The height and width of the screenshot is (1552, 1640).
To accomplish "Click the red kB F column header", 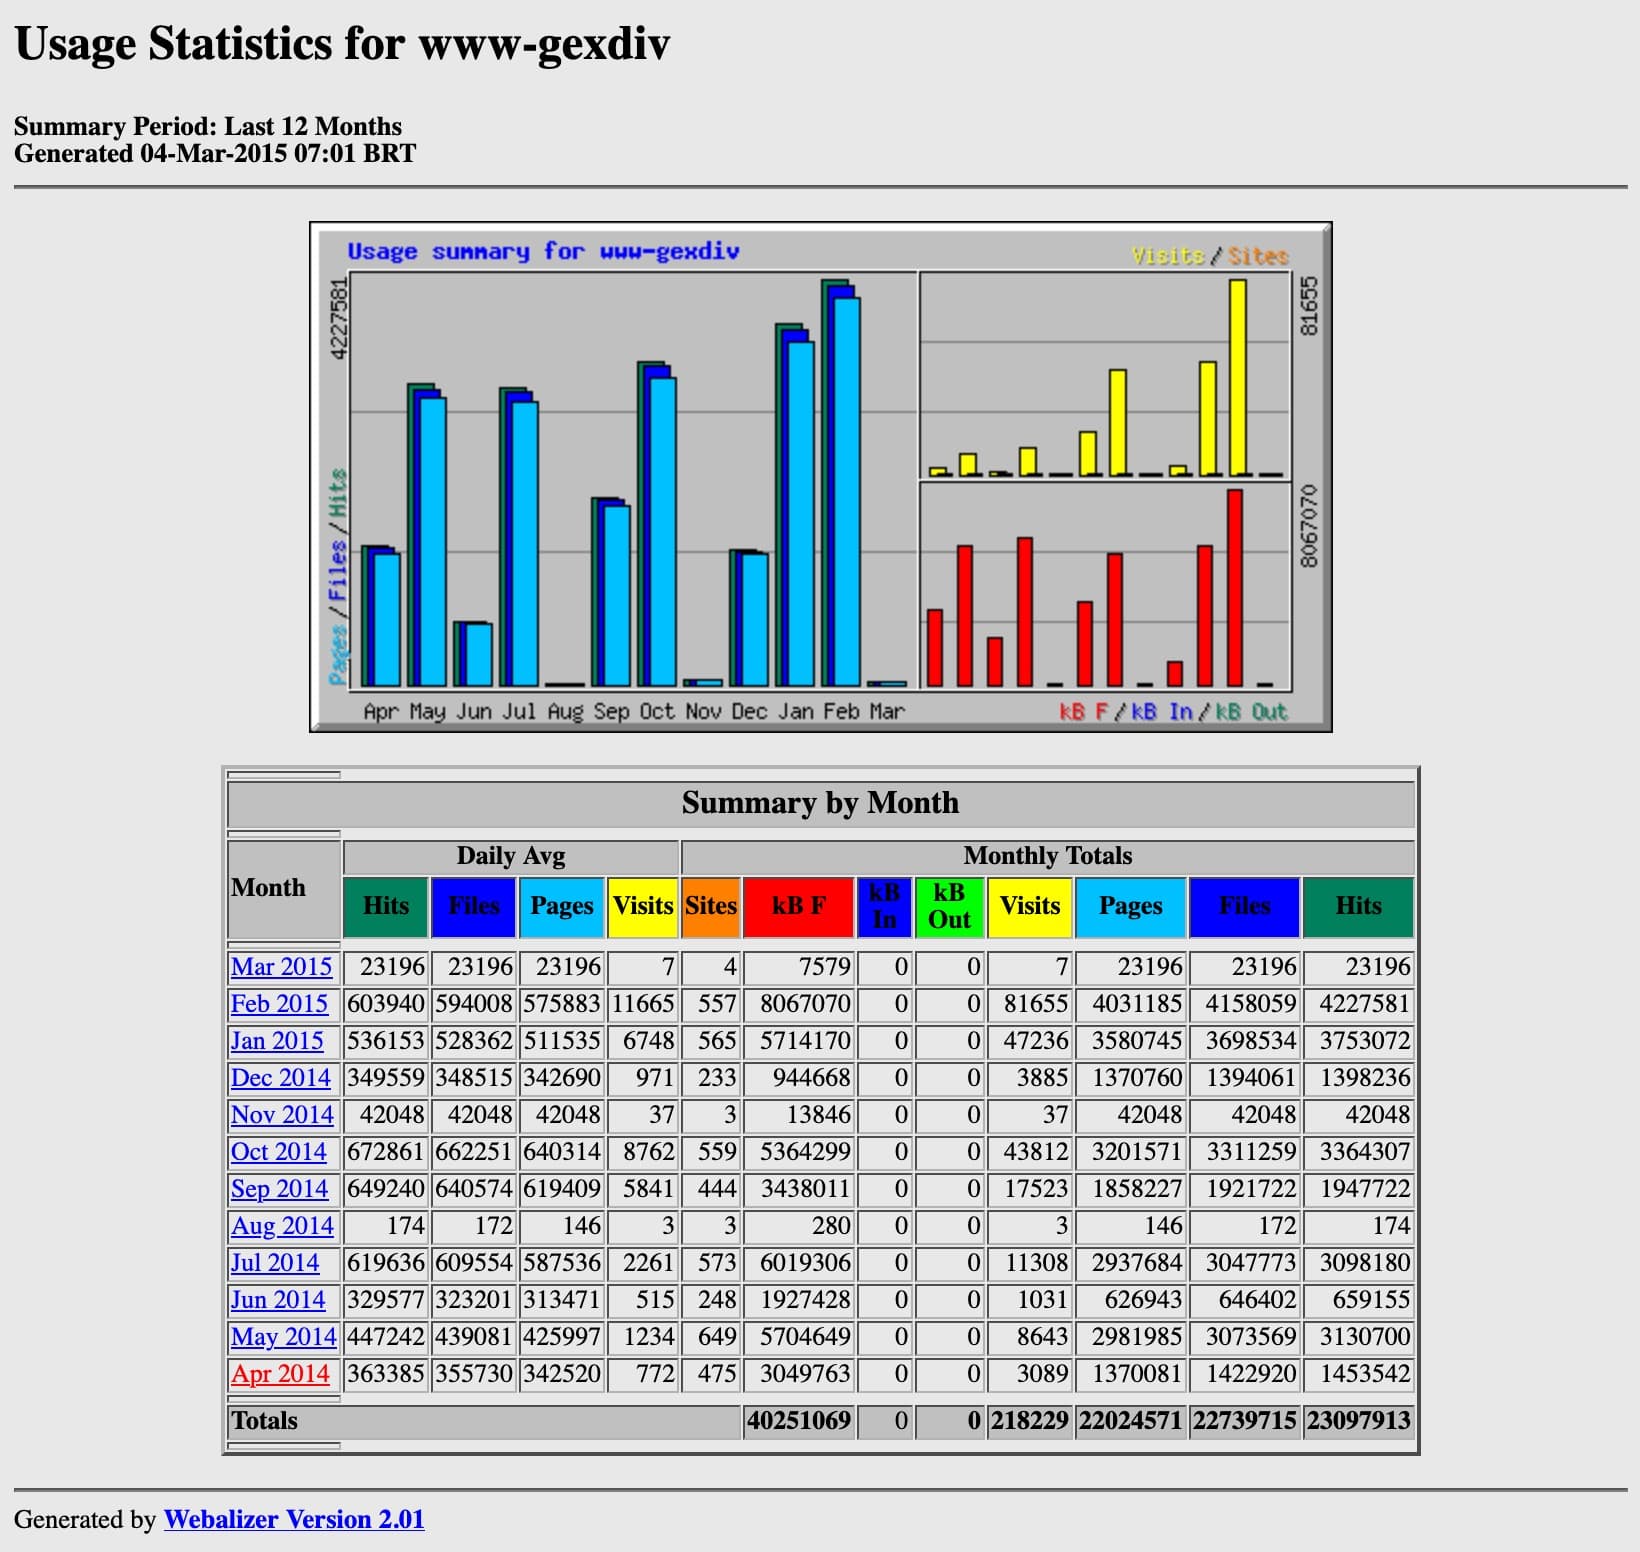I will tap(799, 906).
